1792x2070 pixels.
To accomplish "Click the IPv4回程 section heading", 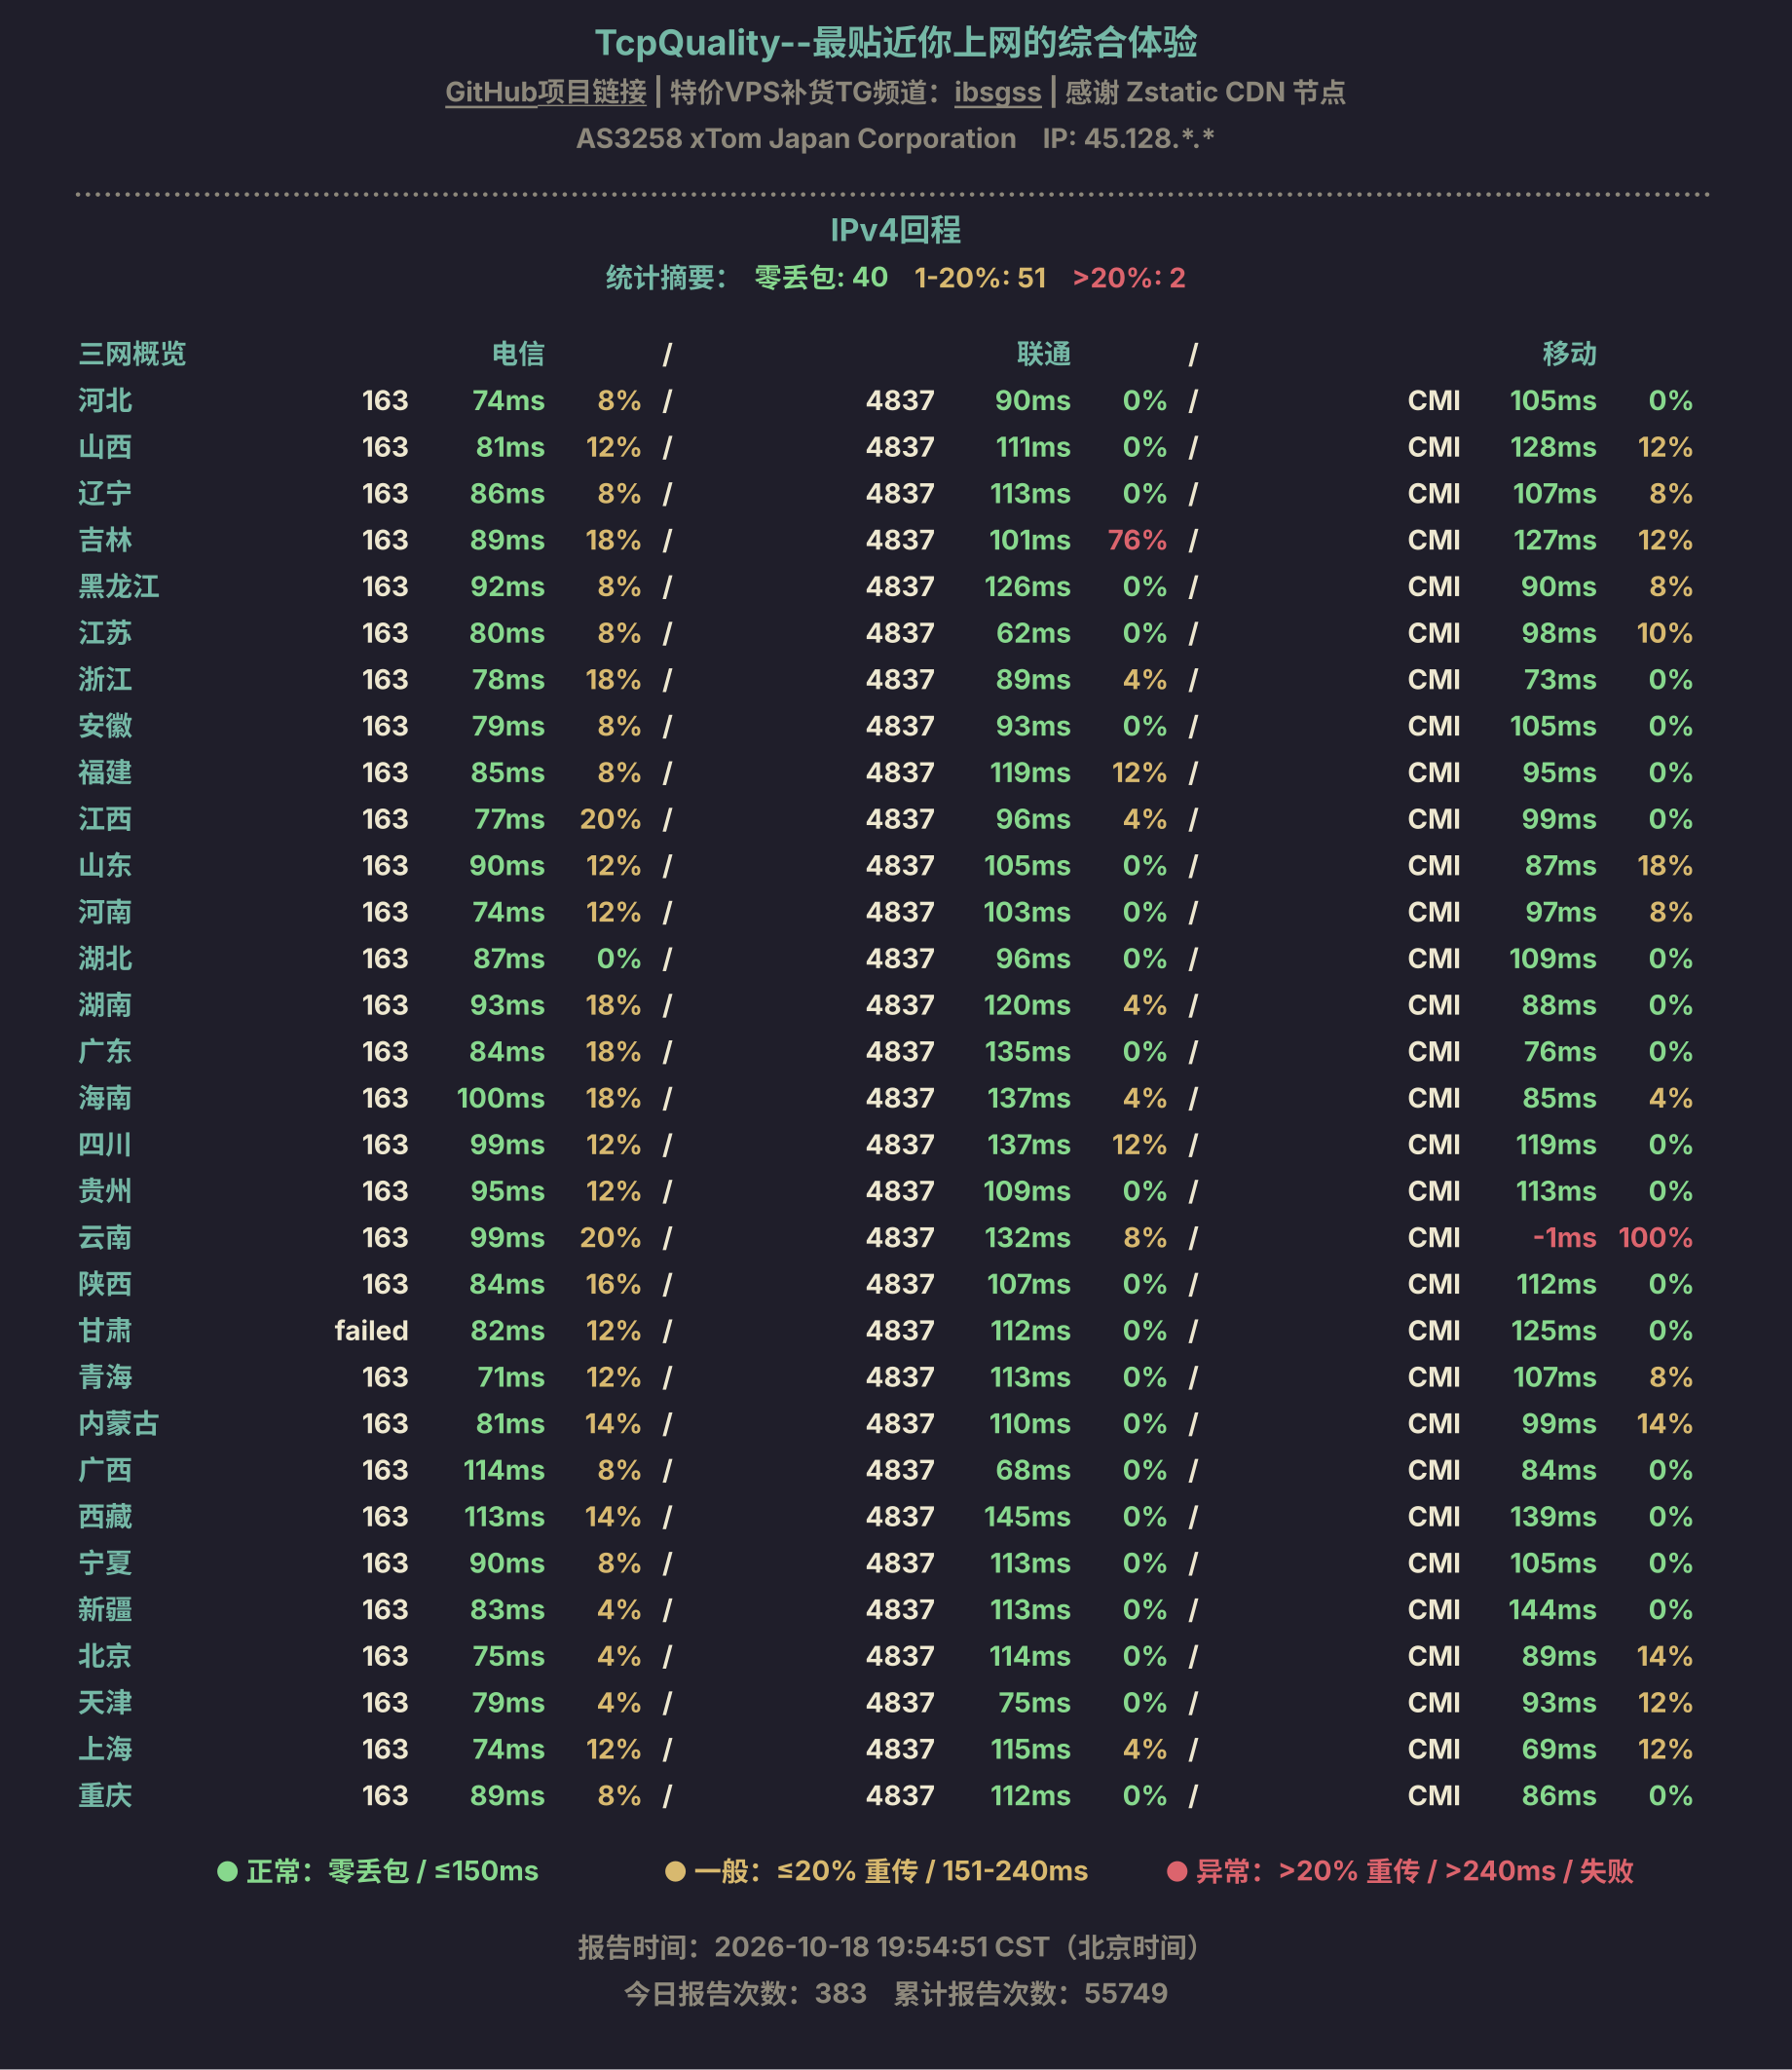I will [x=896, y=230].
